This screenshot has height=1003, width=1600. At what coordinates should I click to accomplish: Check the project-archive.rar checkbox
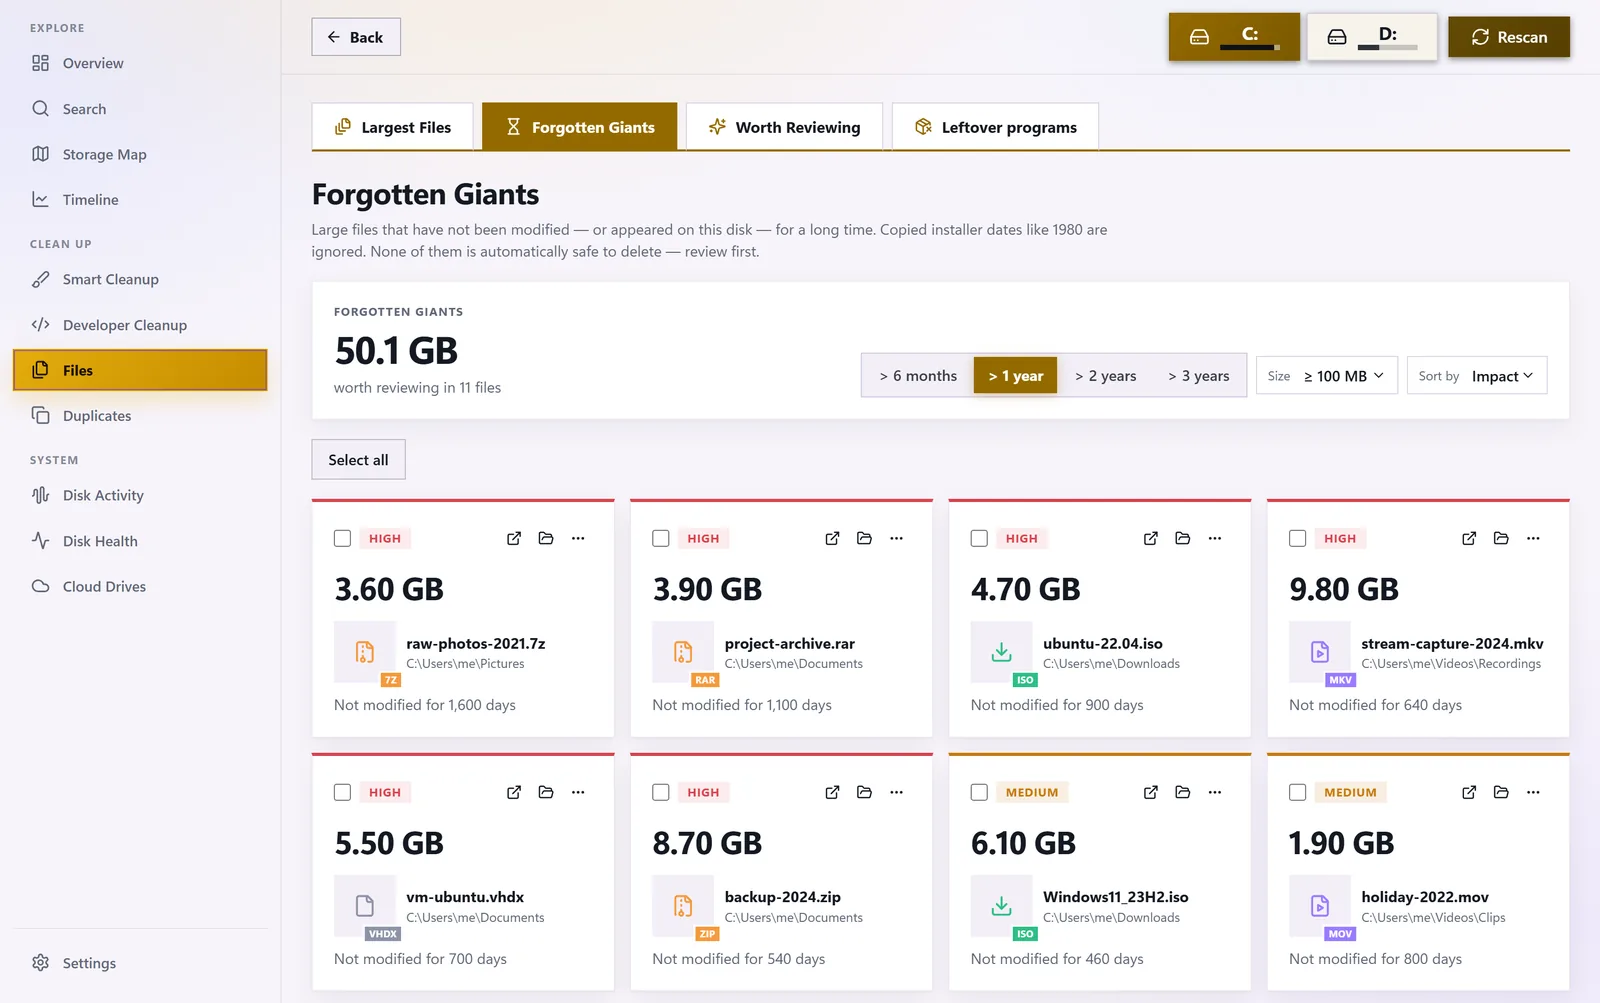[x=661, y=538]
